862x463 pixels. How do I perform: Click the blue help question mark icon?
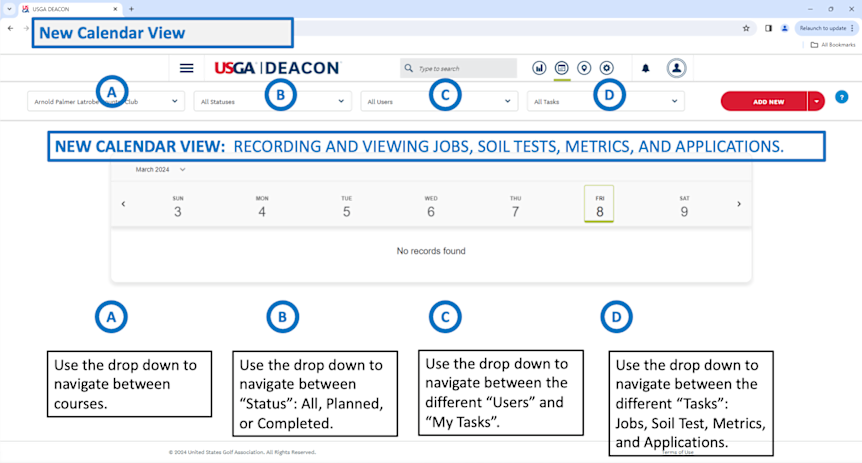pos(841,97)
